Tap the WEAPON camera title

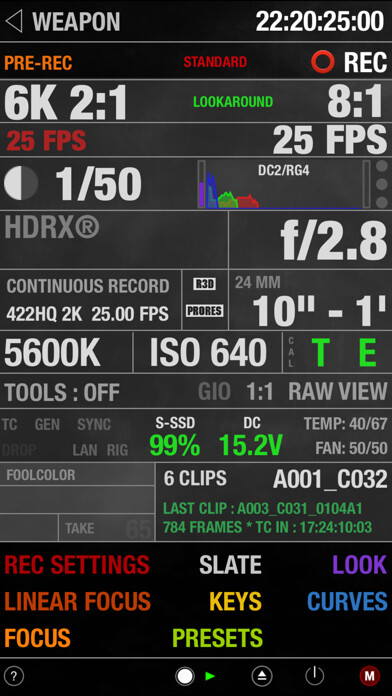tap(76, 21)
